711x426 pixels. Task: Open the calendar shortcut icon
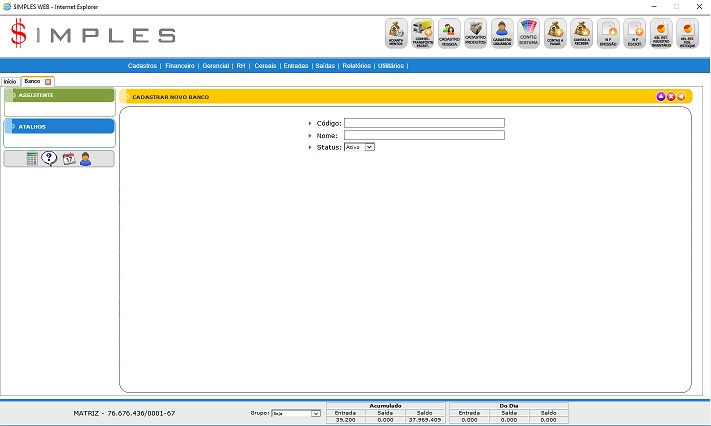click(x=69, y=159)
